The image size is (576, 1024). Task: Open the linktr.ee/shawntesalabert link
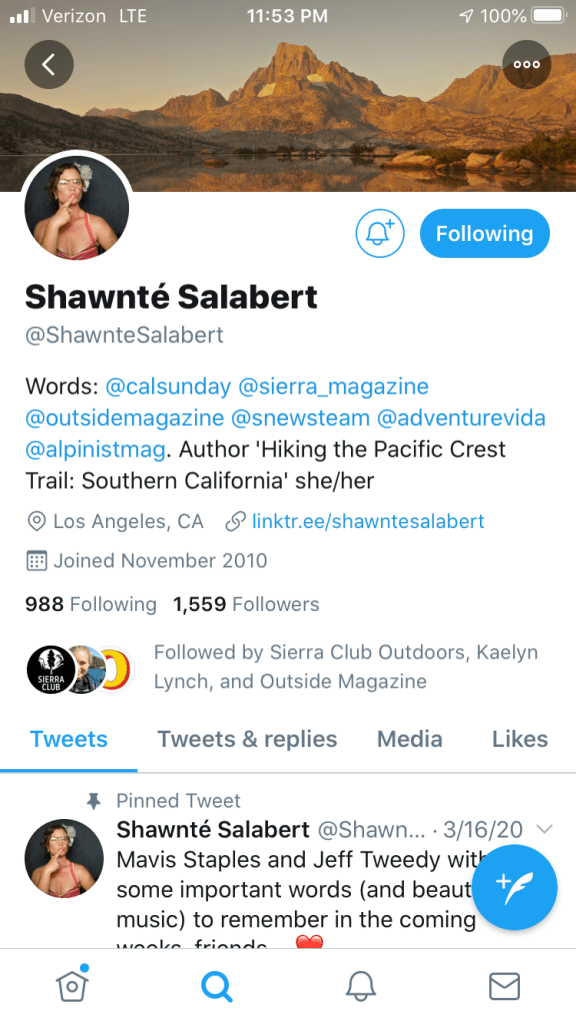(x=368, y=521)
